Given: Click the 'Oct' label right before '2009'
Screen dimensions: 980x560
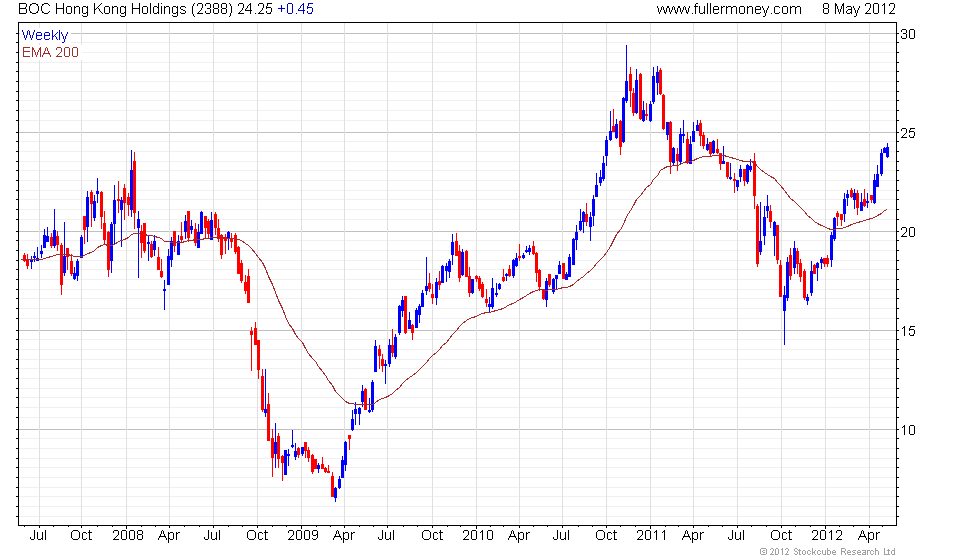Looking at the screenshot, I should pyautogui.click(x=257, y=536).
